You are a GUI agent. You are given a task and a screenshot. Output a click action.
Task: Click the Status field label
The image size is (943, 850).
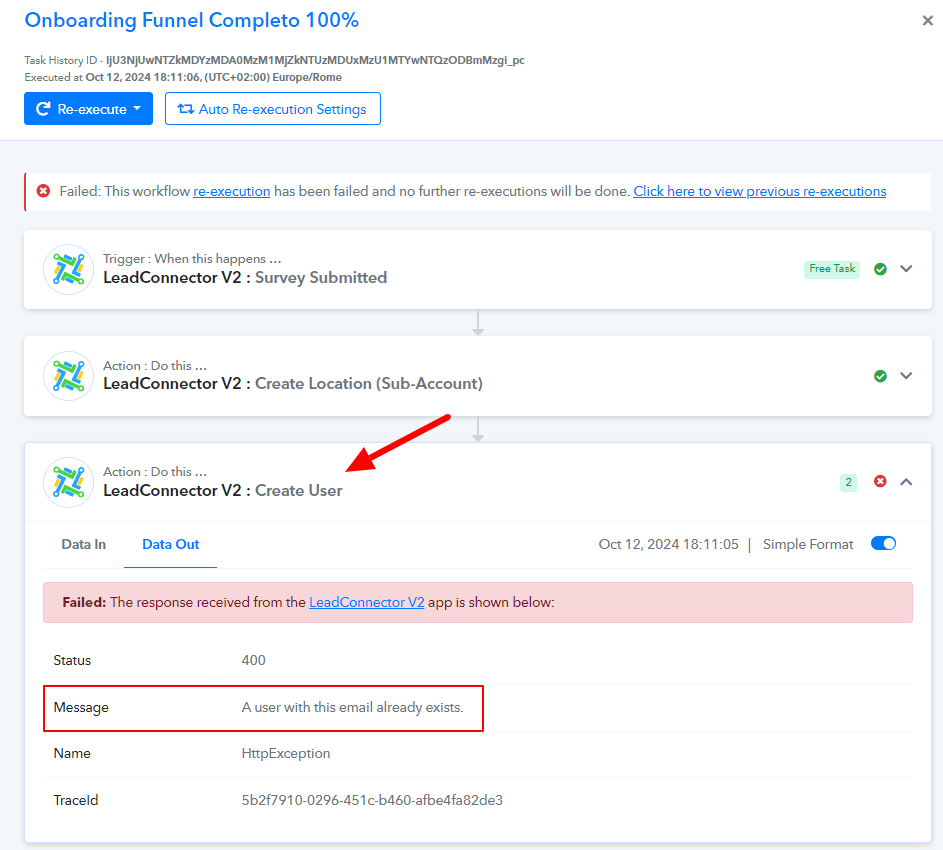click(x=72, y=660)
